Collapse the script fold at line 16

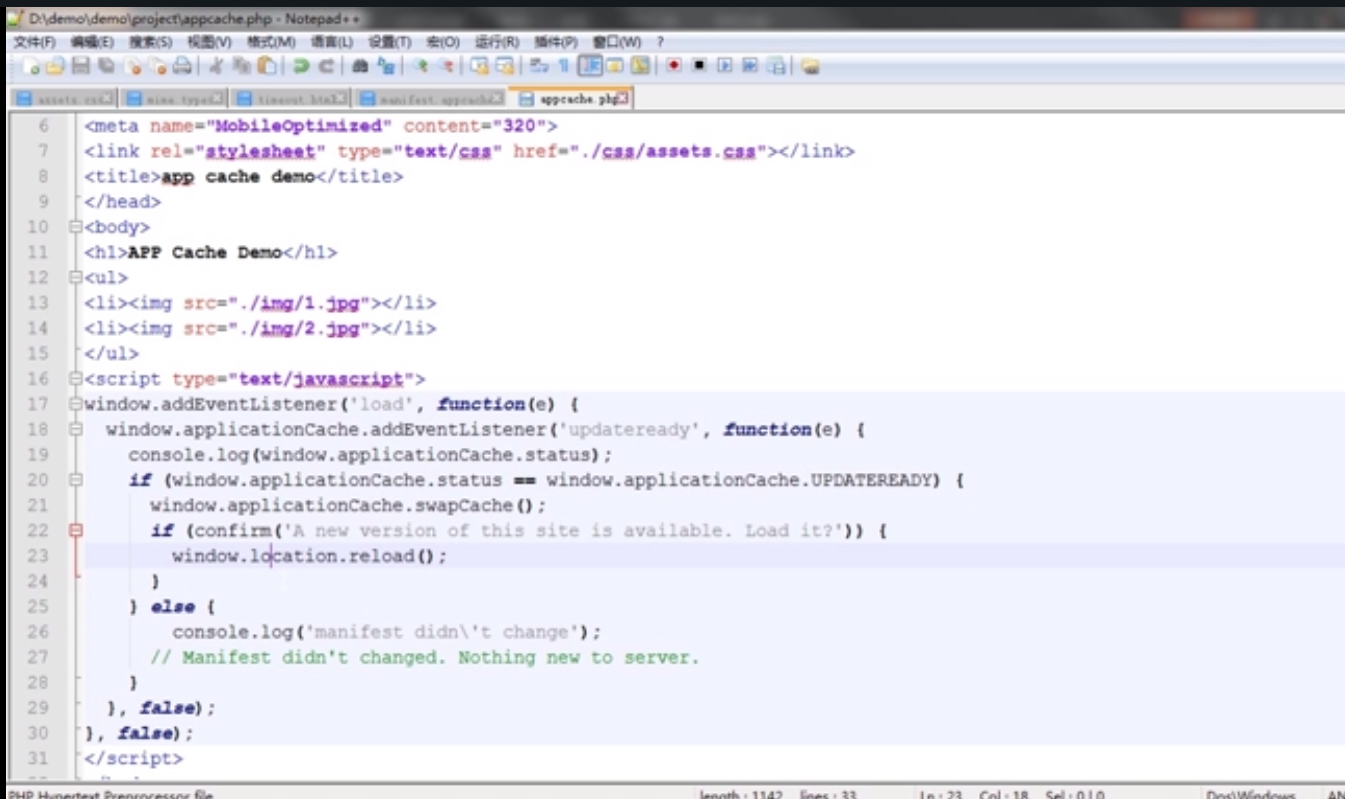click(76, 379)
